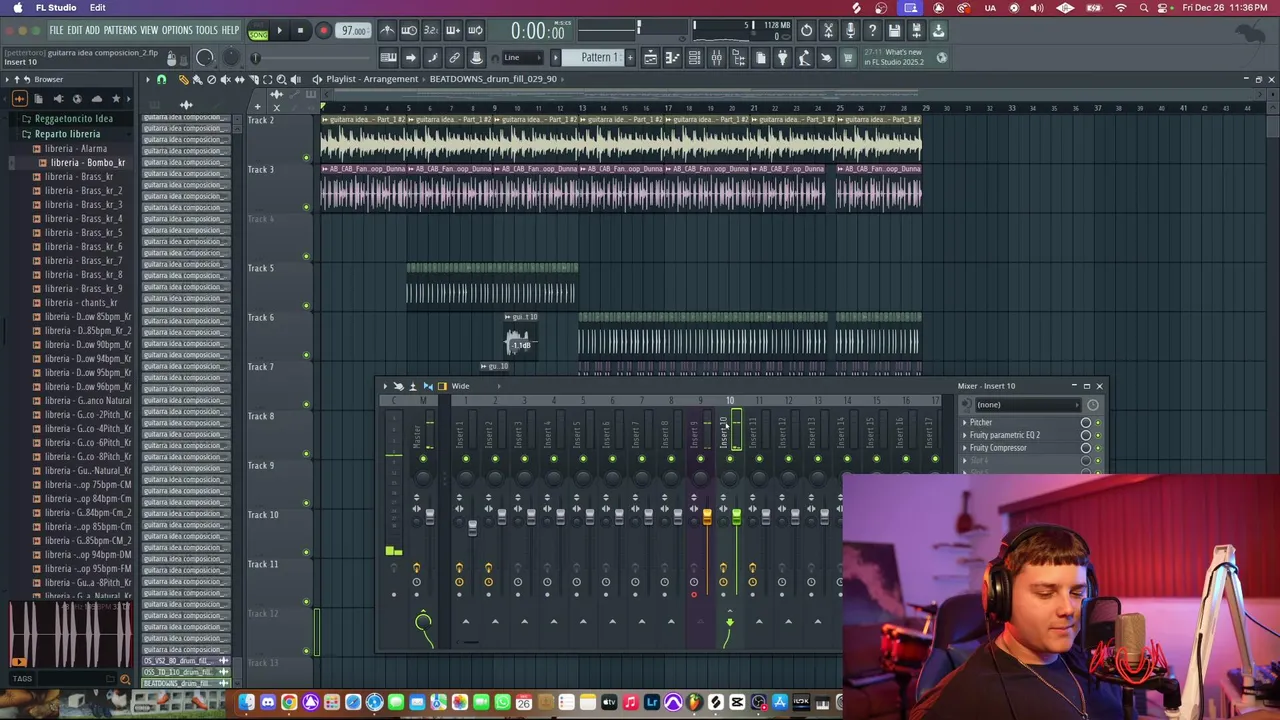This screenshot has height=720, width=1280.
Task: Select the zoom magnifier tool in Playlist
Action: (281, 79)
